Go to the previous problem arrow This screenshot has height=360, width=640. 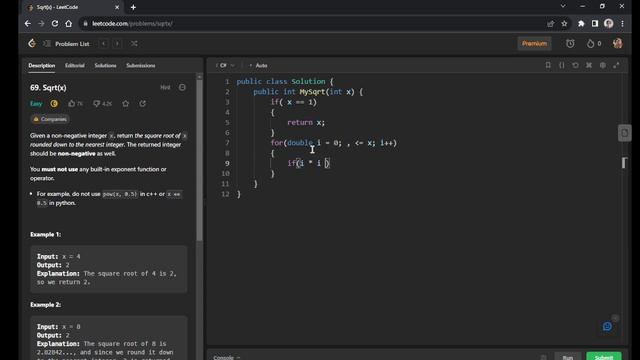pyautogui.click(x=104, y=43)
